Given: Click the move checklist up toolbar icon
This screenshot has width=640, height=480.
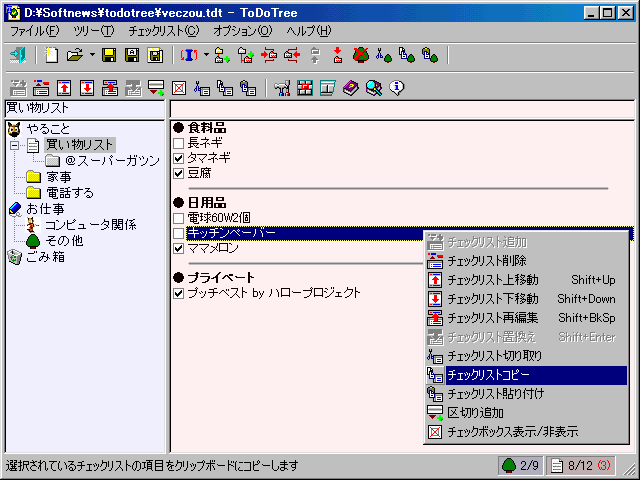Looking at the screenshot, I should click(x=64, y=88).
